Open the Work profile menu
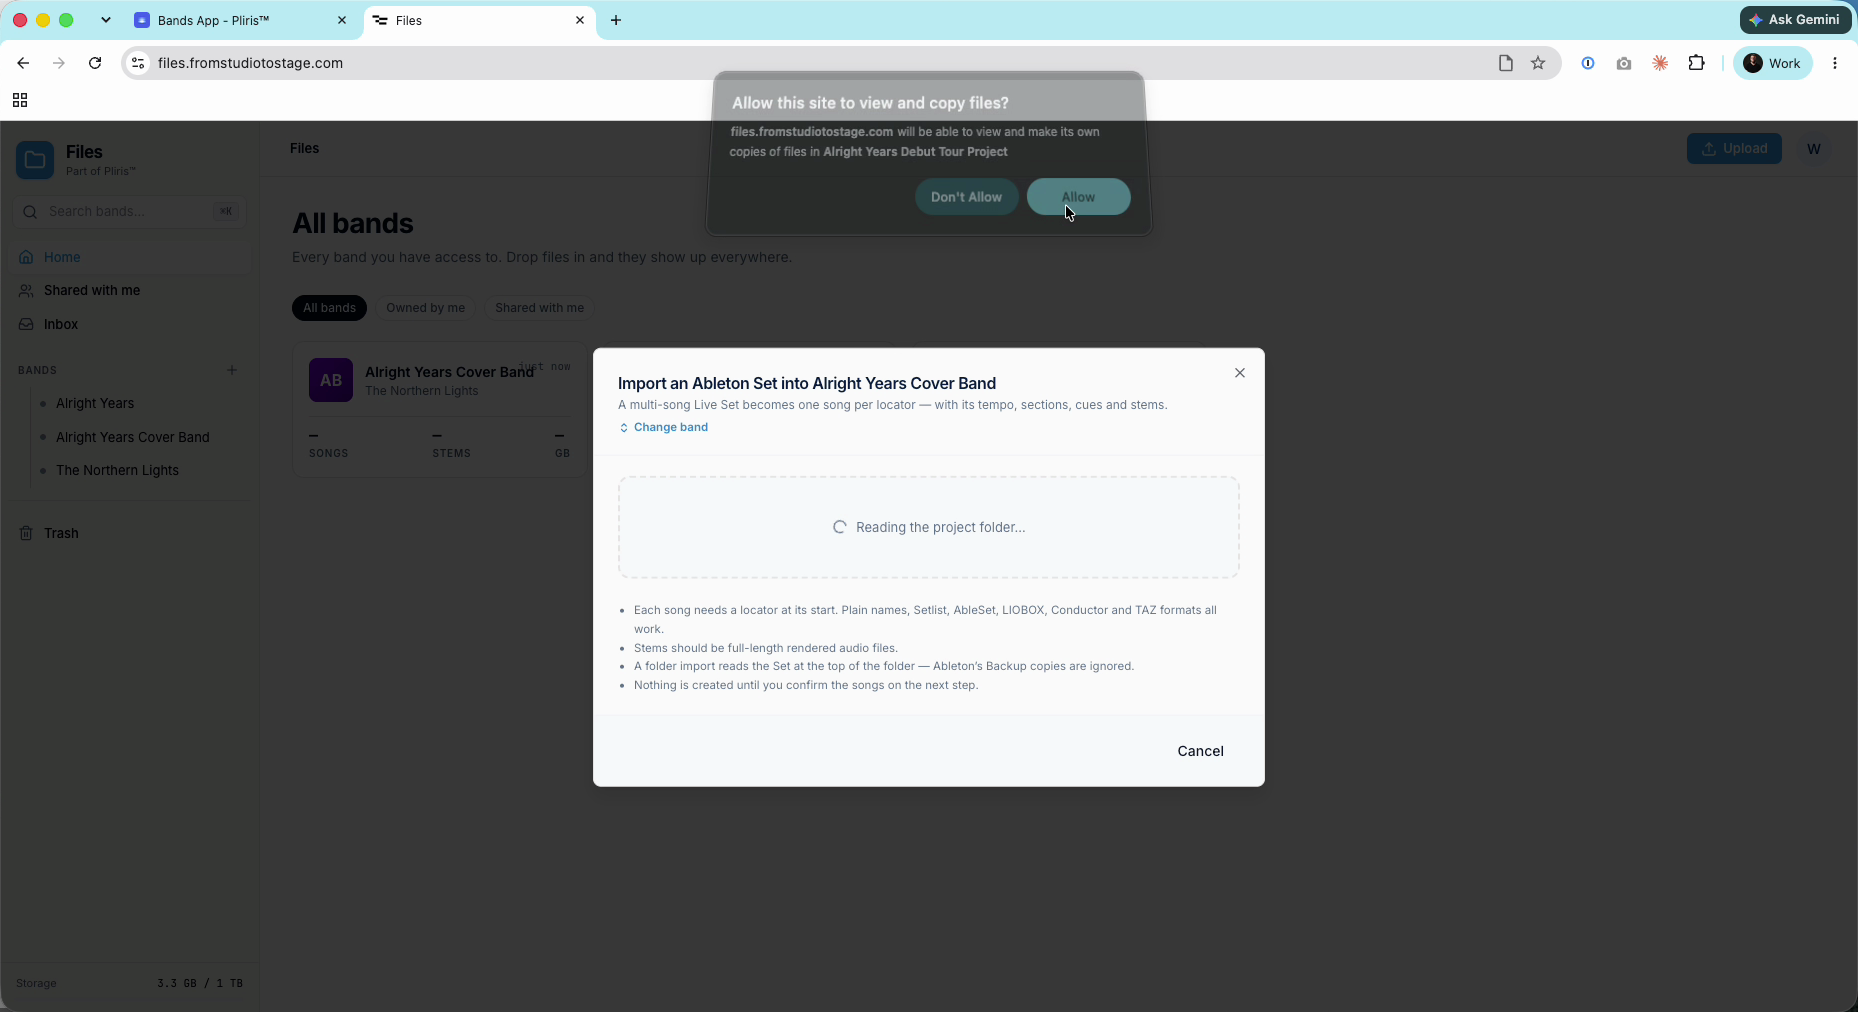This screenshot has width=1858, height=1012. (x=1773, y=63)
